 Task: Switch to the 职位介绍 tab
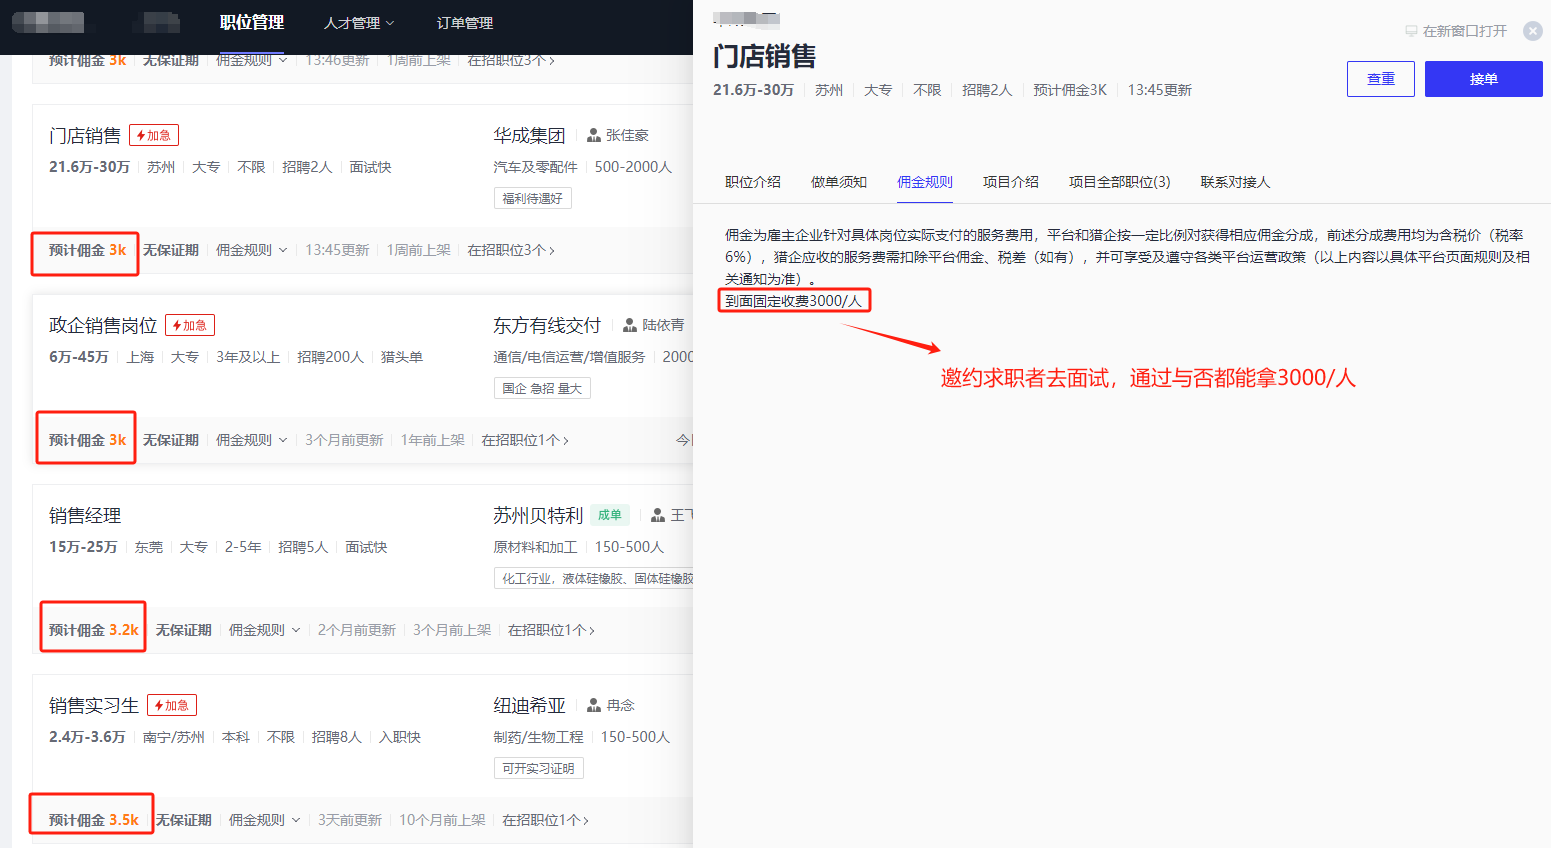click(x=753, y=182)
